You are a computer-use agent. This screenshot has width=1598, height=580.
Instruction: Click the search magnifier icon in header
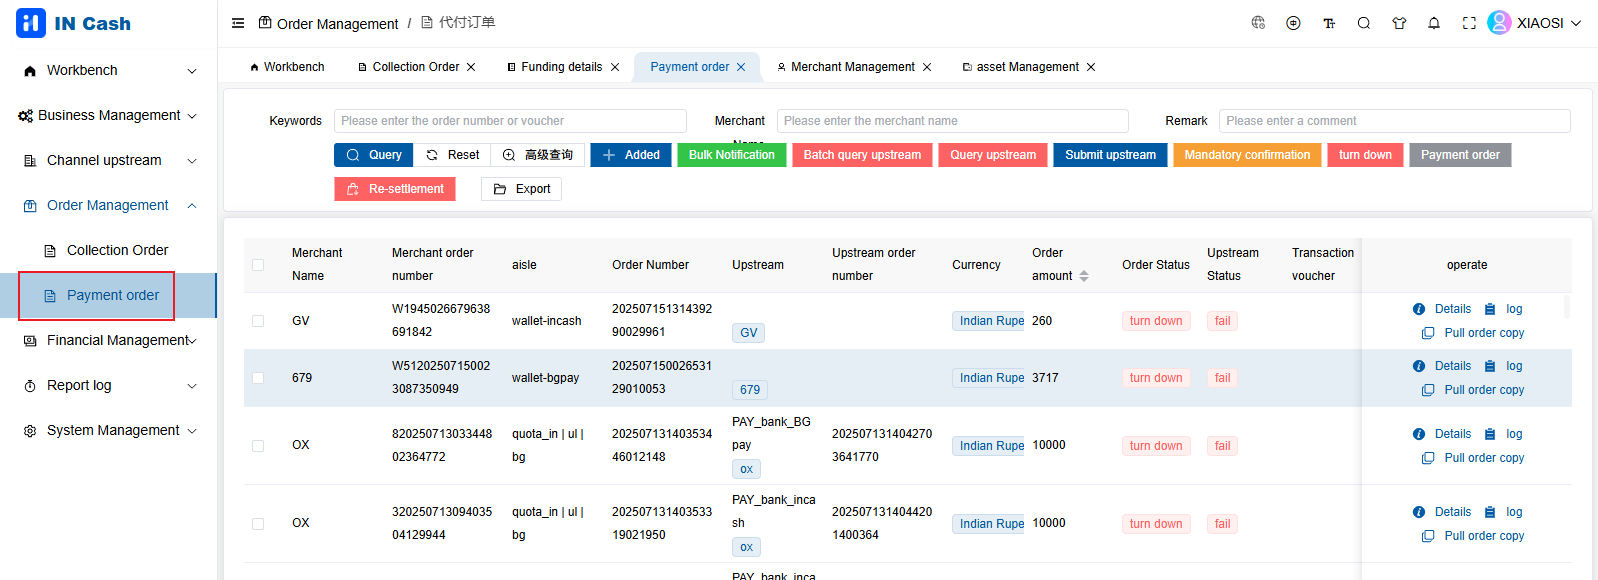(1363, 23)
